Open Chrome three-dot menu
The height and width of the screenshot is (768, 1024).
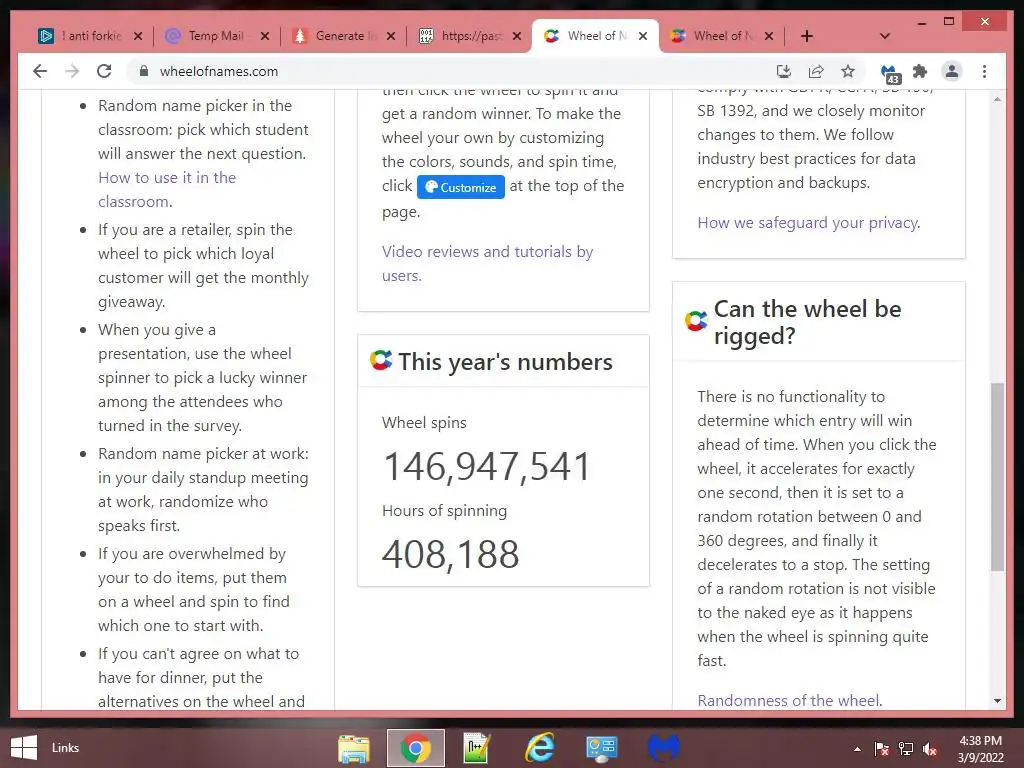tap(984, 71)
